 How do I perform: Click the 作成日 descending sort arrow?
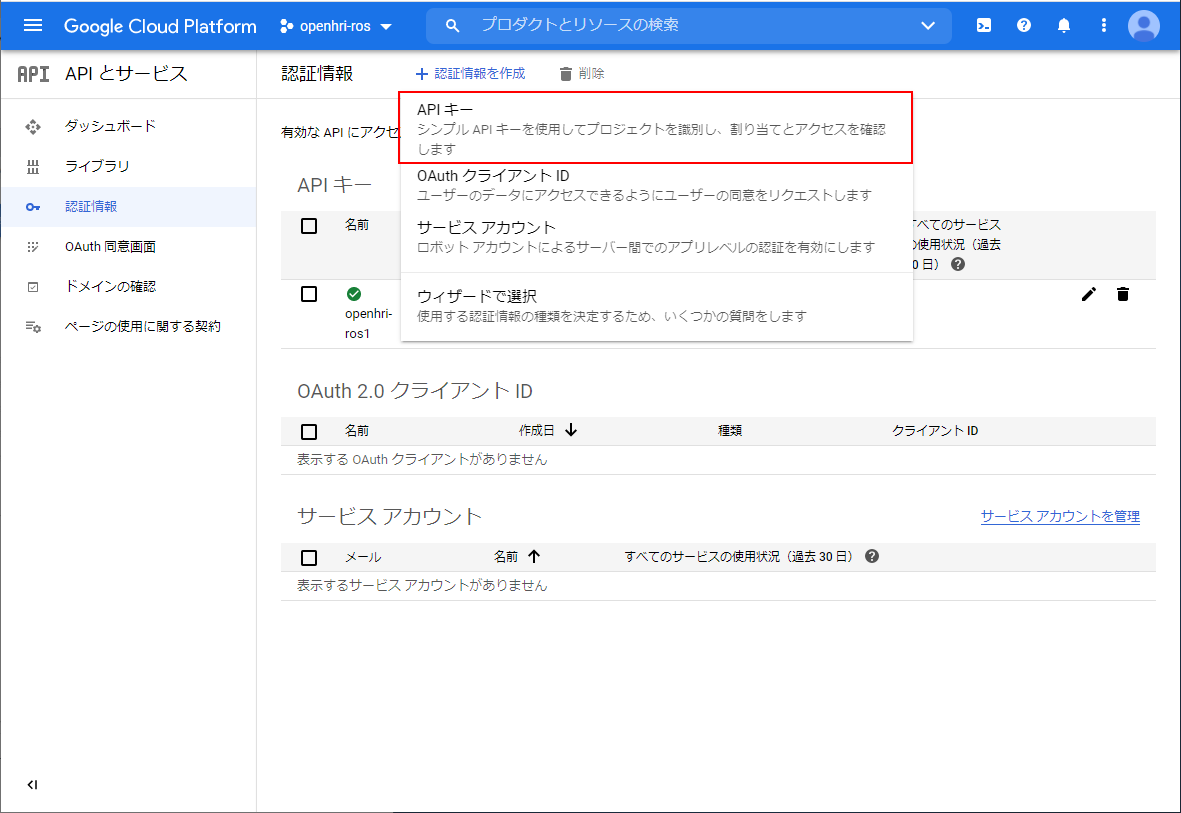pos(571,430)
